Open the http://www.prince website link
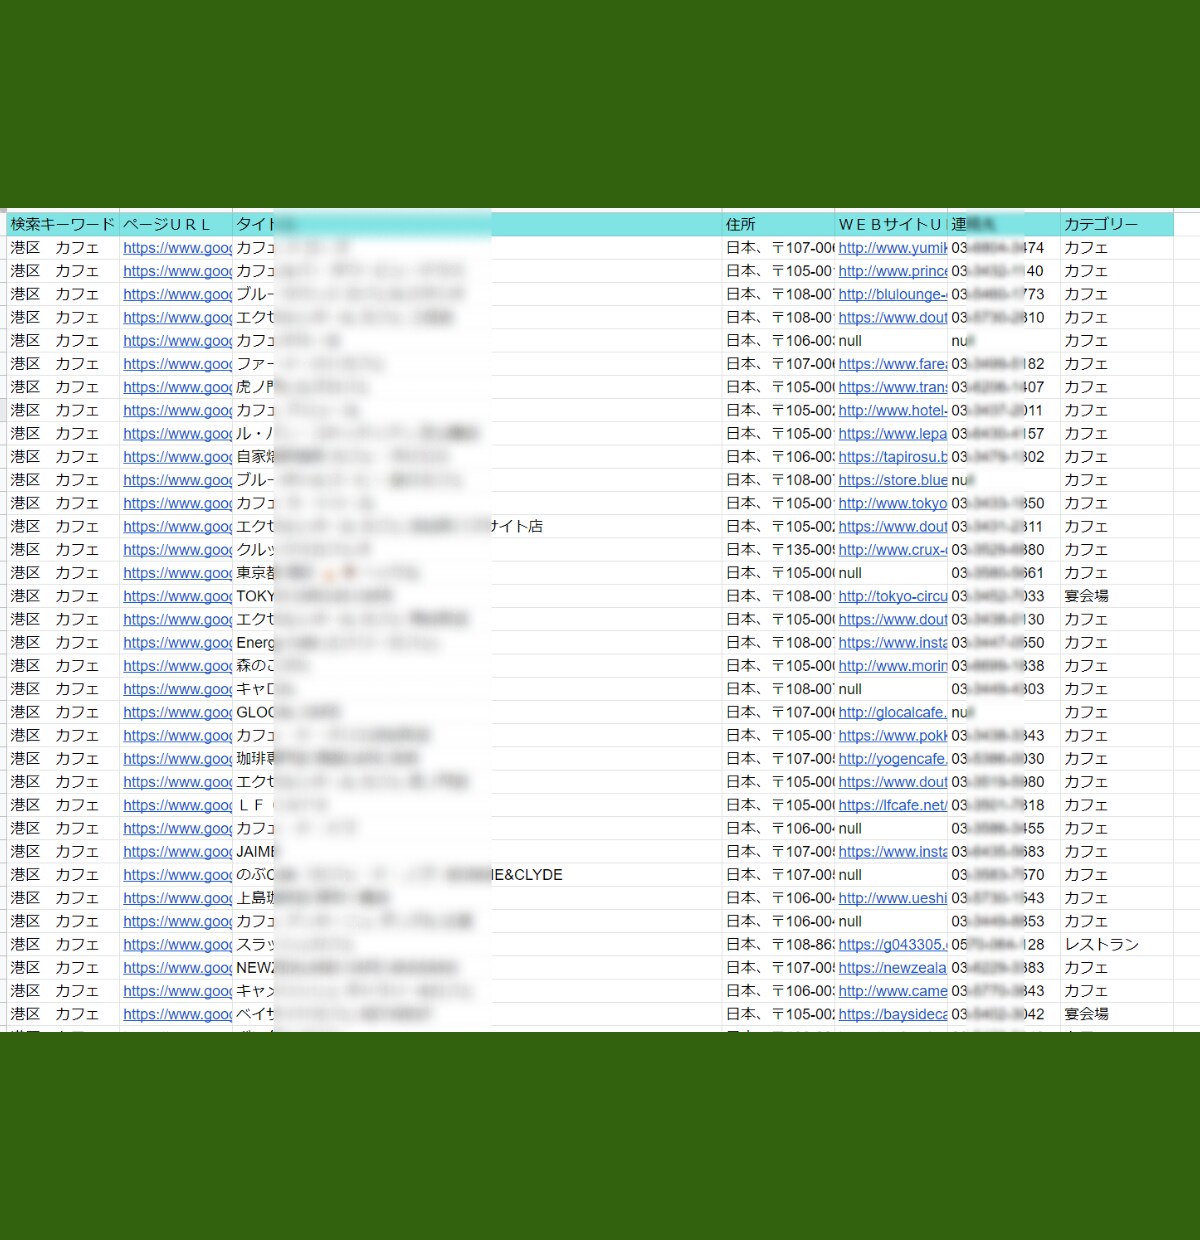 click(x=893, y=271)
